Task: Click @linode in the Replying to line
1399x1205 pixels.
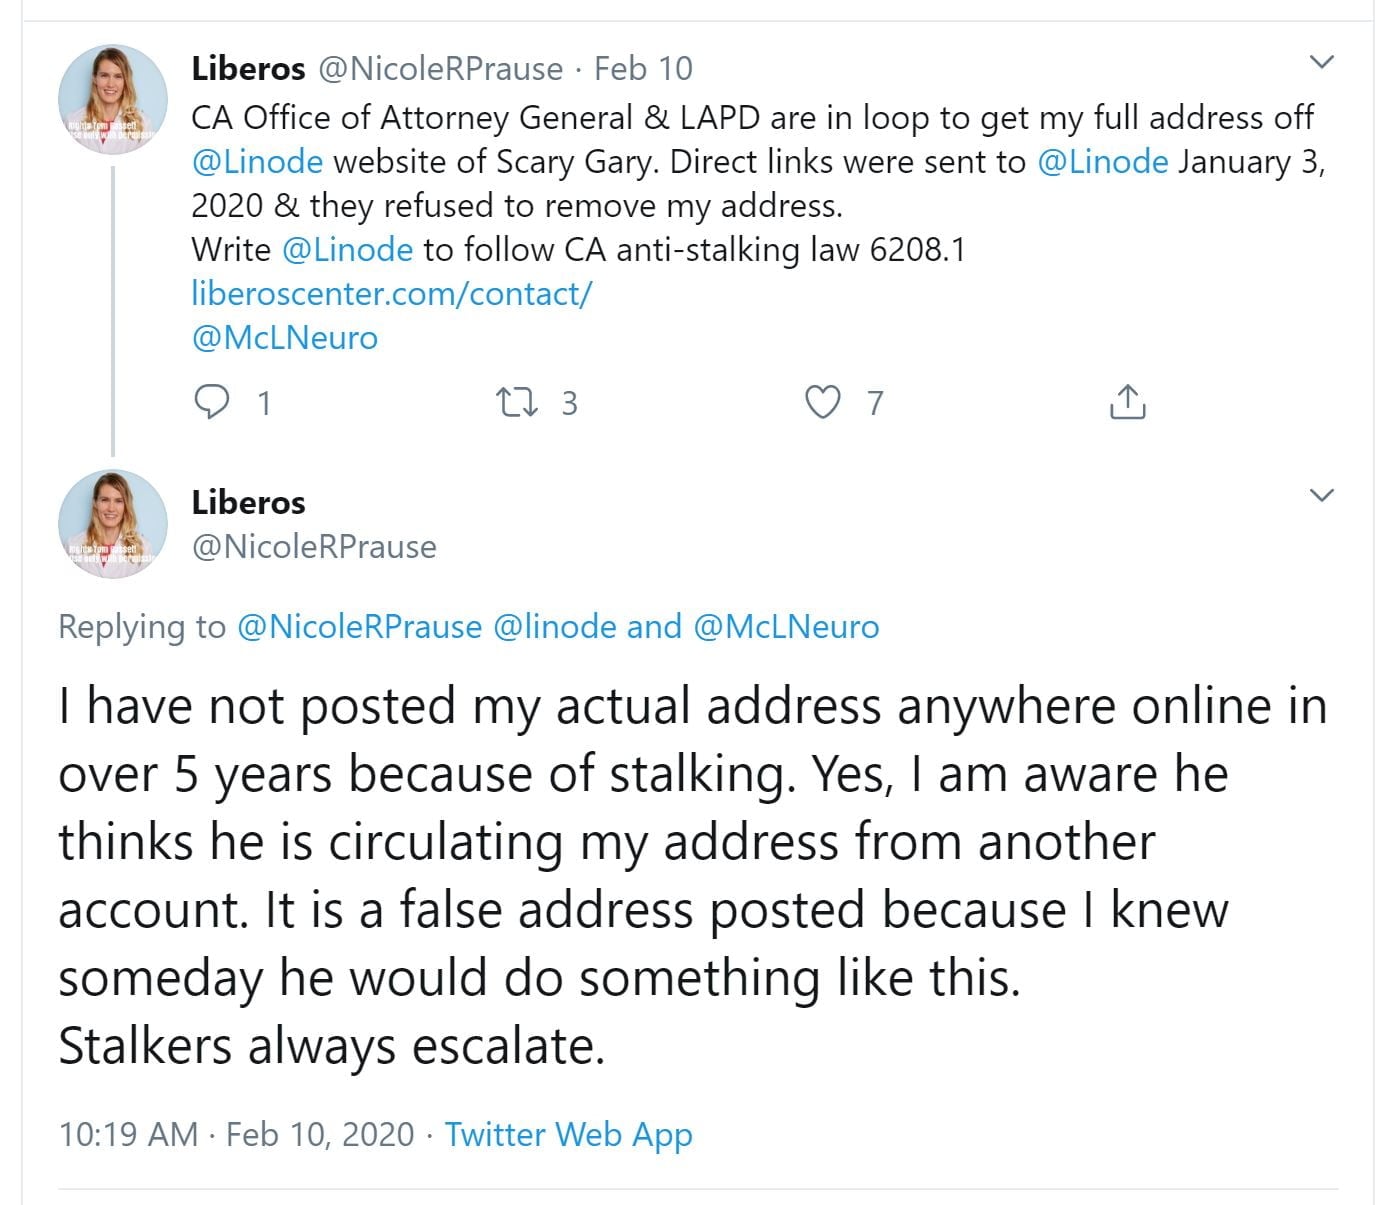Action: point(555,626)
